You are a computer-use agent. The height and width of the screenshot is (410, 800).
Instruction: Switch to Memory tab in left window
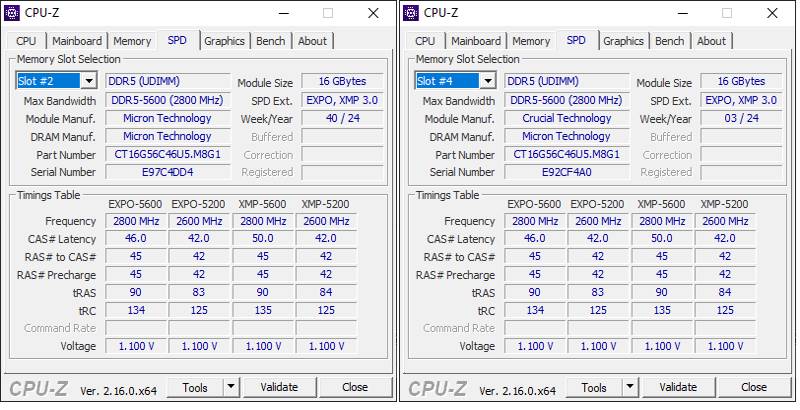tap(132, 41)
